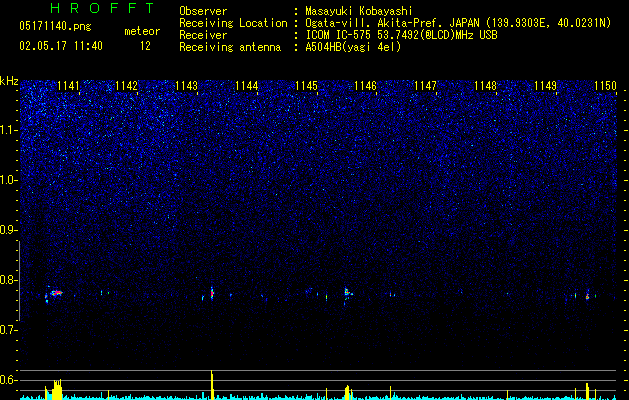Click the kHz axis unit label
The height and width of the screenshot is (400, 629).
[9, 81]
